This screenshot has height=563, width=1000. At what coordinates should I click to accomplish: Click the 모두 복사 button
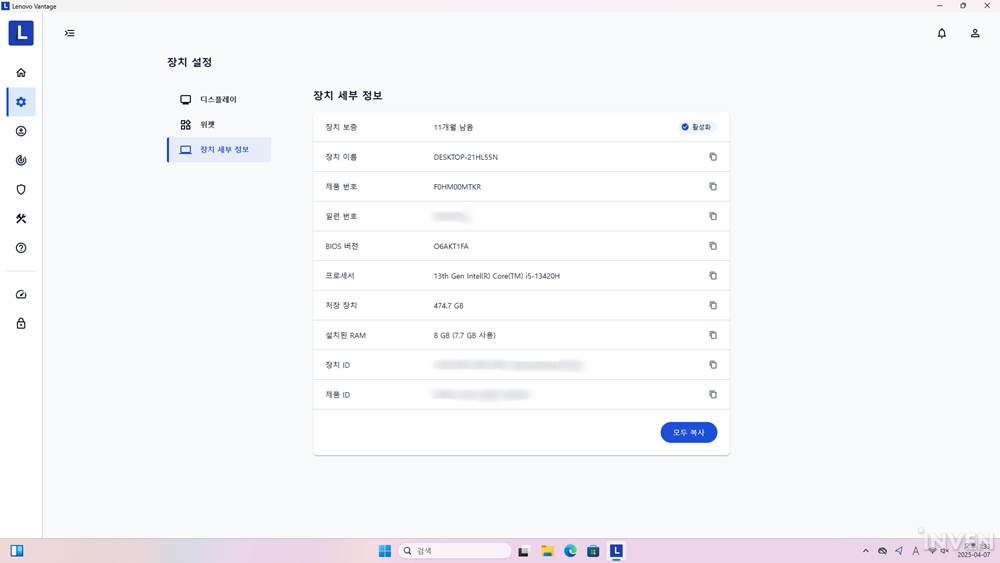(689, 432)
